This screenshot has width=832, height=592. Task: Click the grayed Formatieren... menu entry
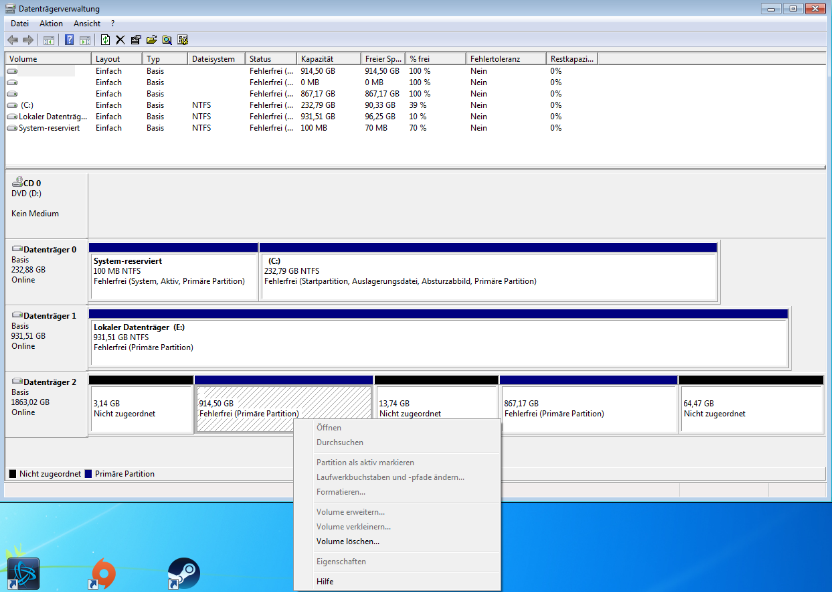pyautogui.click(x=397, y=492)
